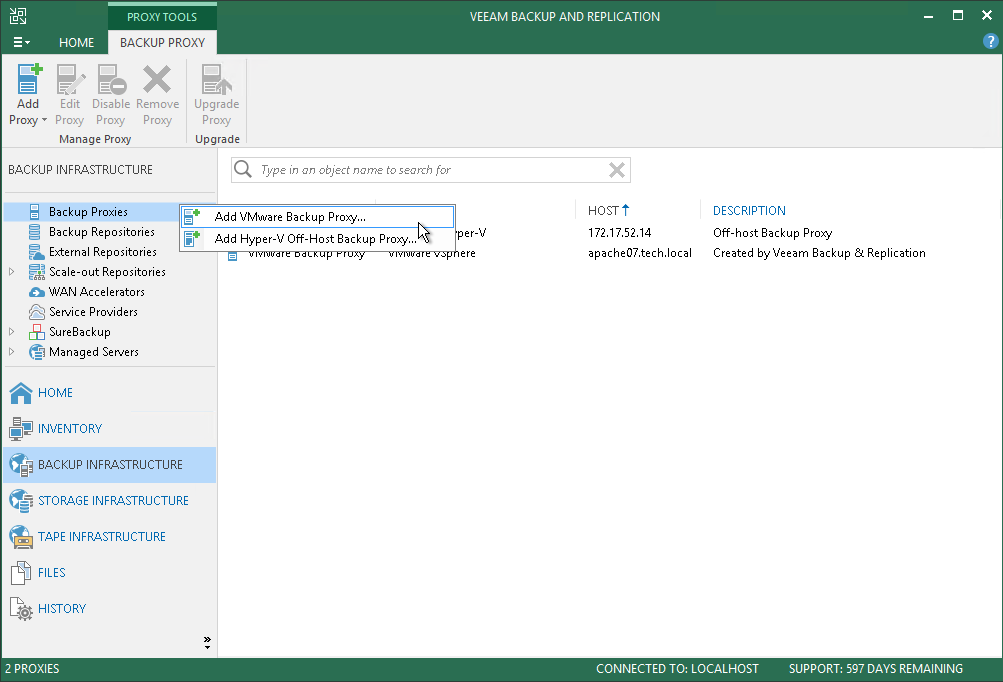Click the magnifier search icon
This screenshot has width=1003, height=682.
point(242,169)
